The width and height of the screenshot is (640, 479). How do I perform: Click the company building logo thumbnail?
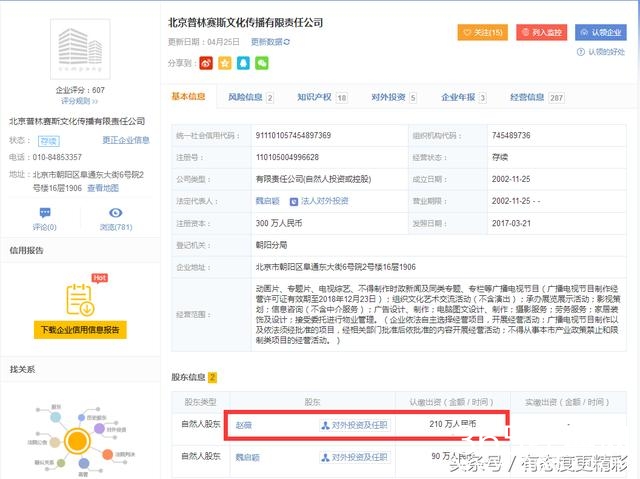click(84, 51)
